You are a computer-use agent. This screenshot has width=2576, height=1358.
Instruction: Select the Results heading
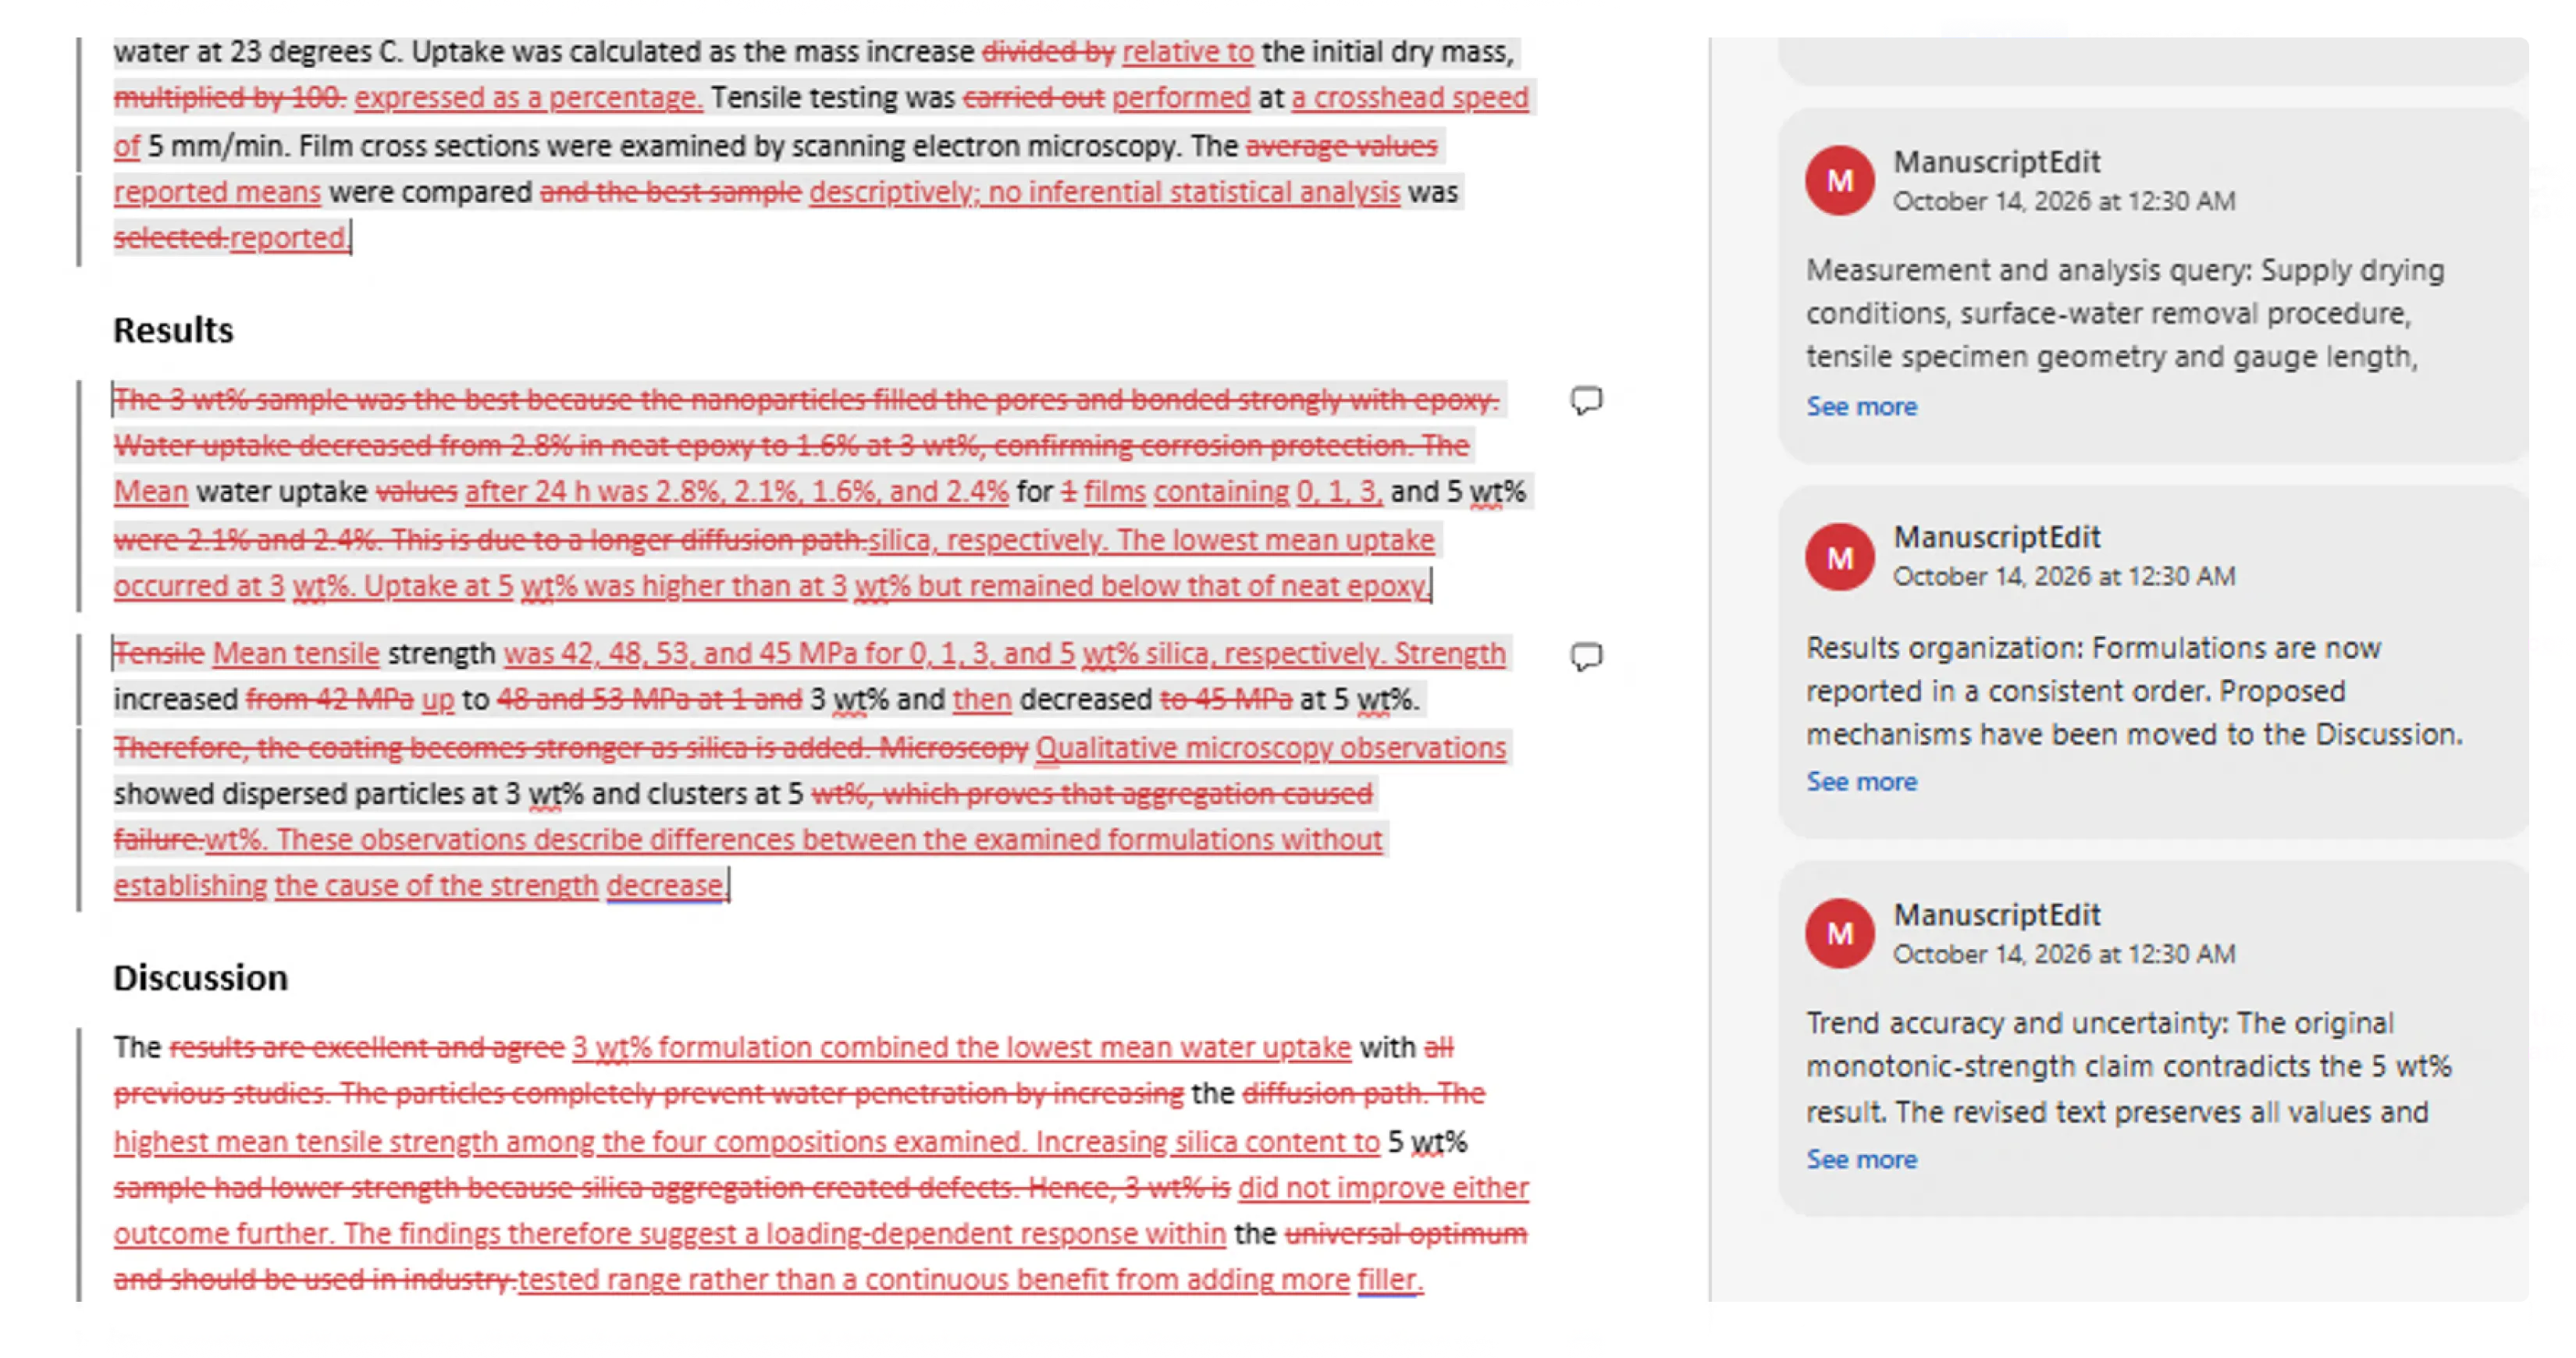pos(173,330)
